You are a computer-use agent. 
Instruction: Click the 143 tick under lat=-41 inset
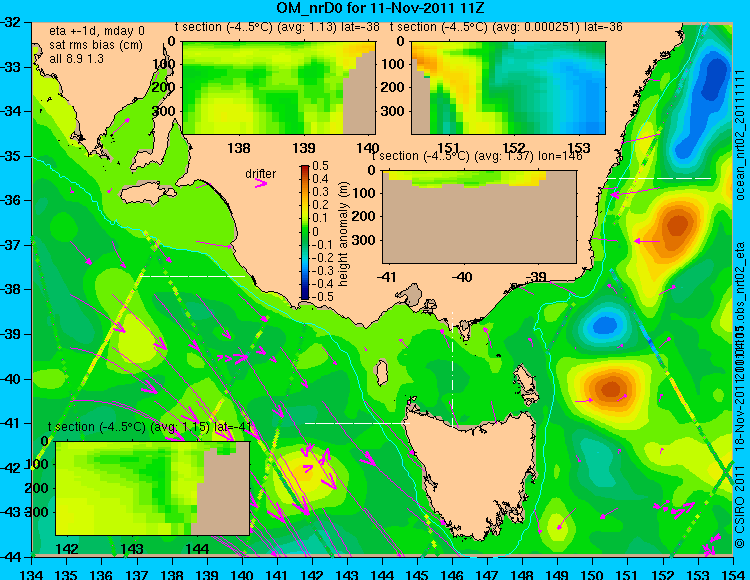[x=132, y=549]
